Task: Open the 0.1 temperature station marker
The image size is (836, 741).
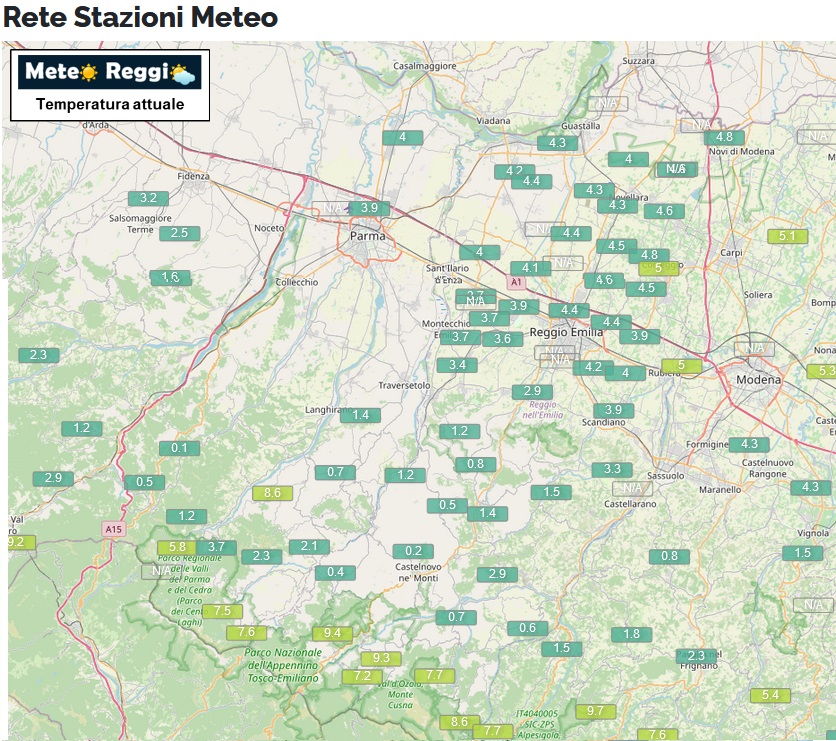Action: tap(179, 448)
